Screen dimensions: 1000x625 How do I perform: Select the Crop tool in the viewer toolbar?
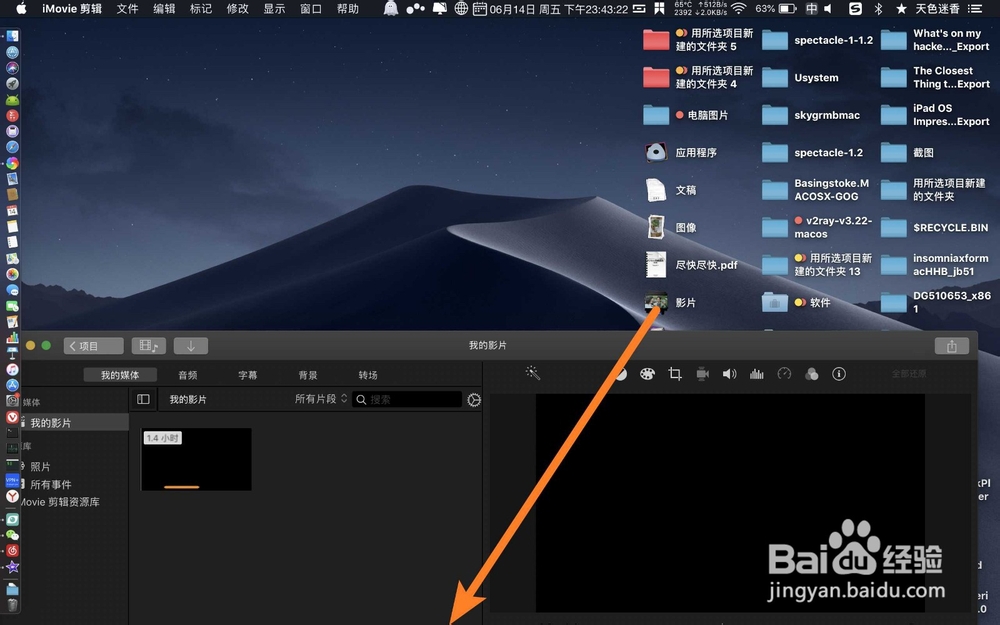click(674, 373)
